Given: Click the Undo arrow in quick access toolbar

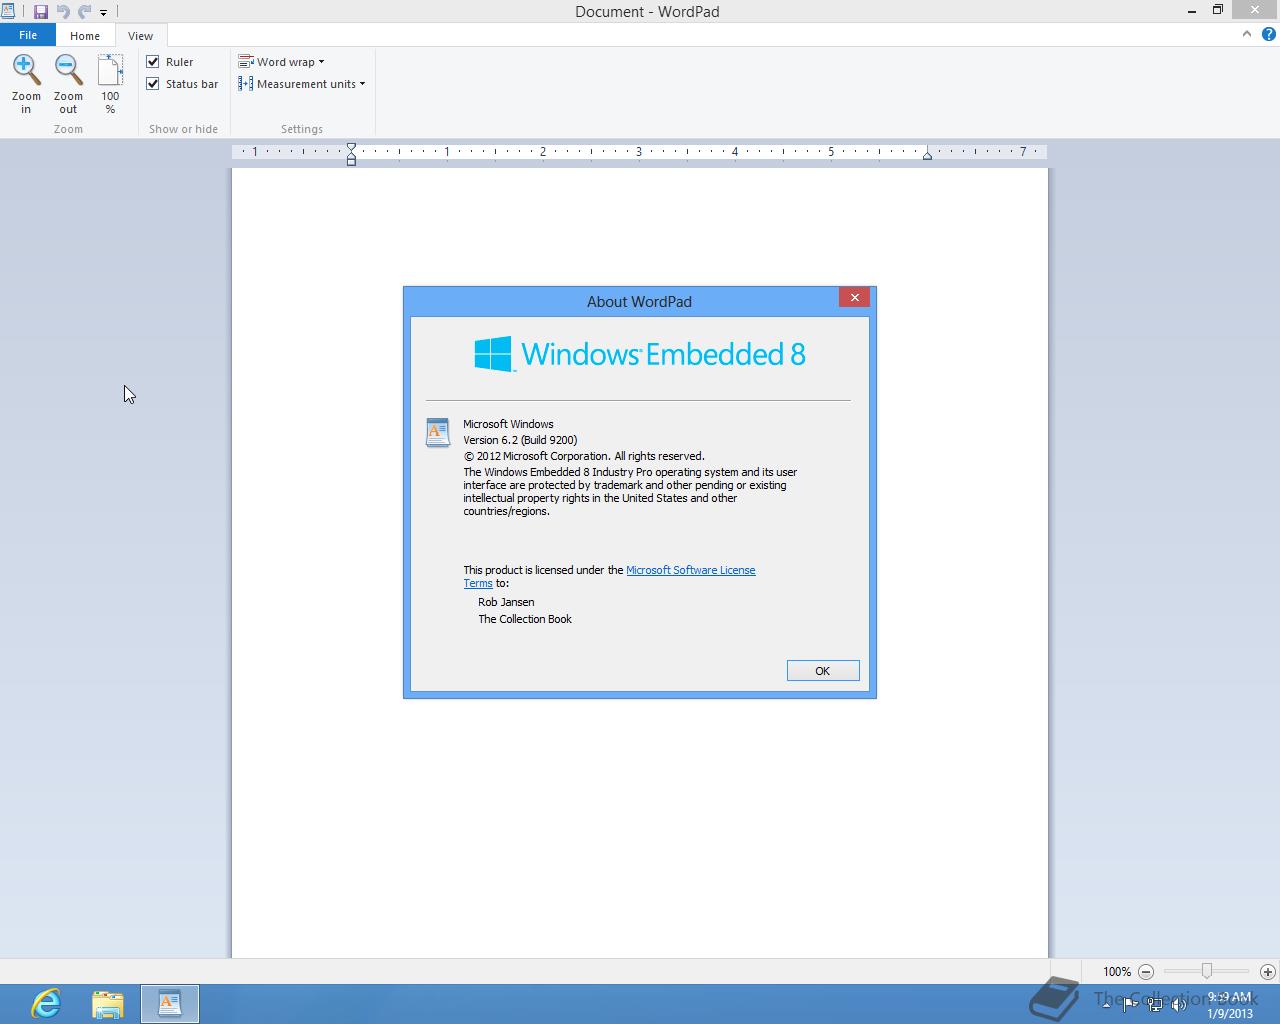Looking at the screenshot, I should [63, 12].
